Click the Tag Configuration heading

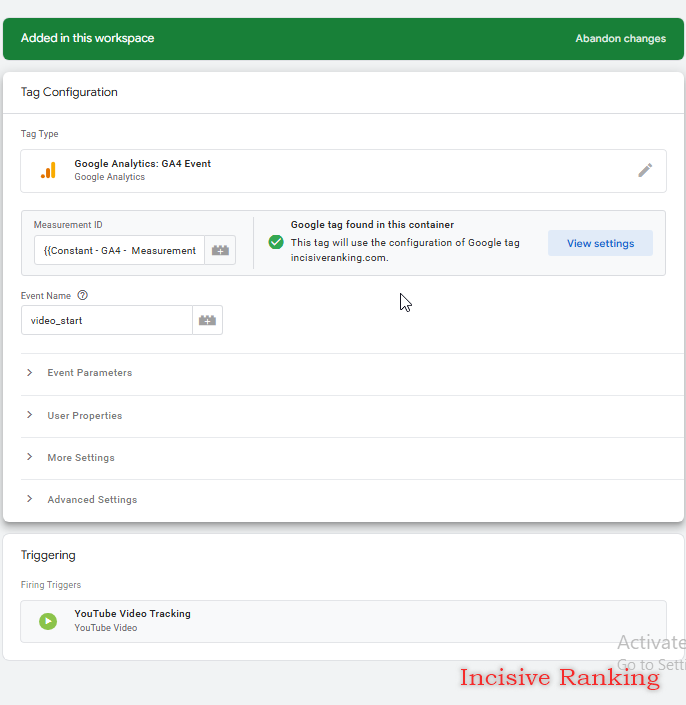pos(69,92)
